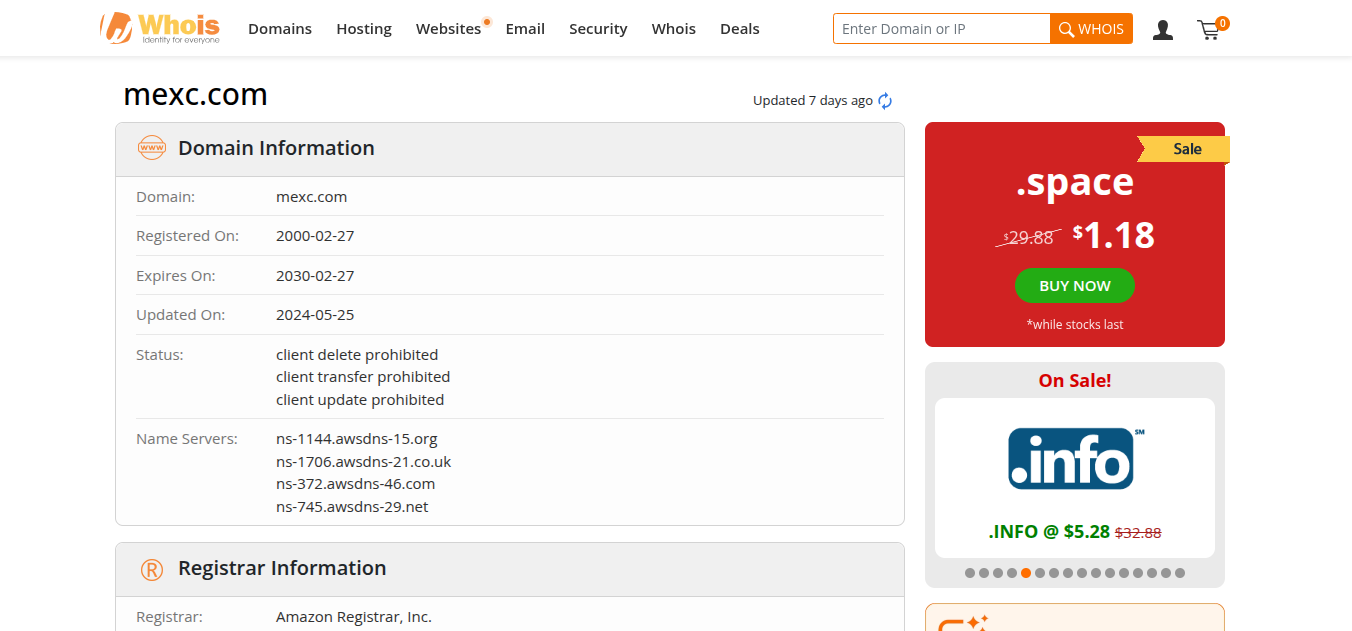Click the status client update prohibited
Screen dimensions: 1352x631
(360, 400)
